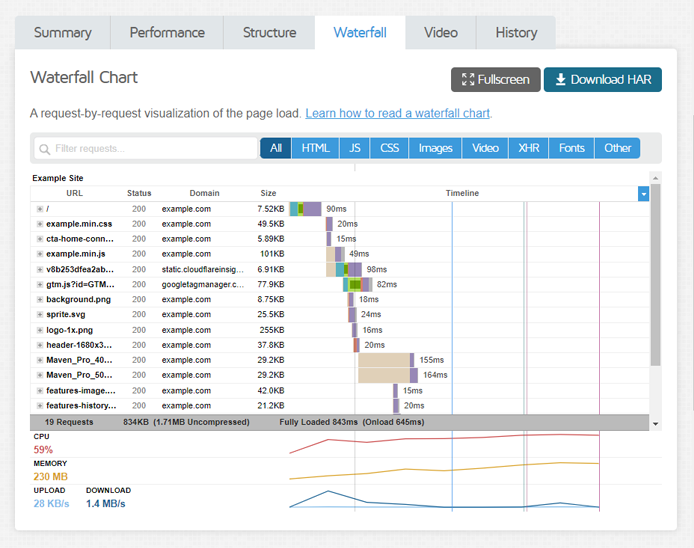
Task: Expand the sprite.svg request row
Action: point(40,314)
